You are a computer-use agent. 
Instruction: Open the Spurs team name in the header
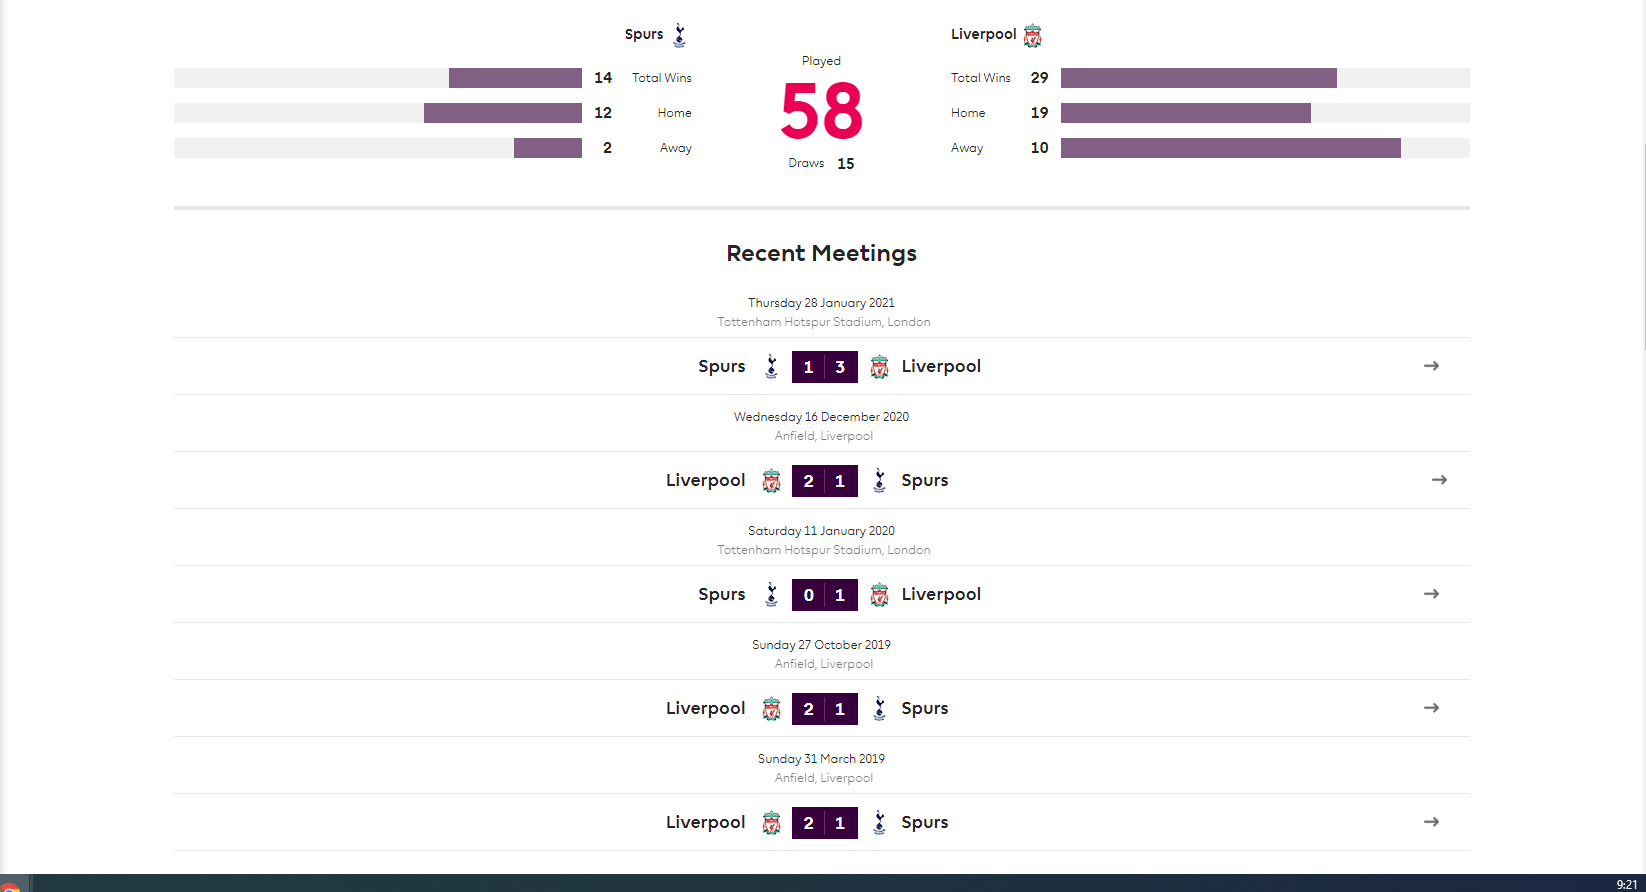coord(644,34)
